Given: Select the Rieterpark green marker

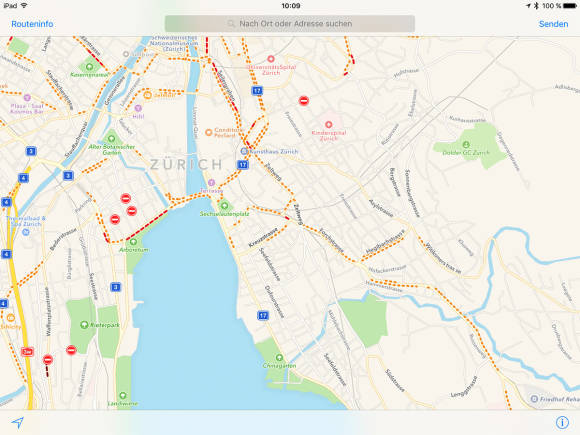Looking at the screenshot, I should [x=84, y=325].
